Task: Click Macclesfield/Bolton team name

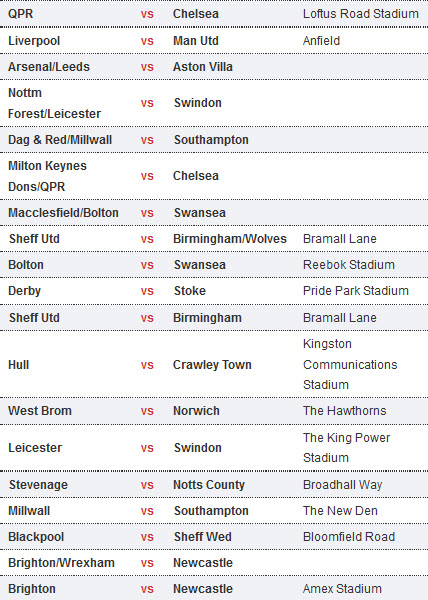Action: (63, 213)
